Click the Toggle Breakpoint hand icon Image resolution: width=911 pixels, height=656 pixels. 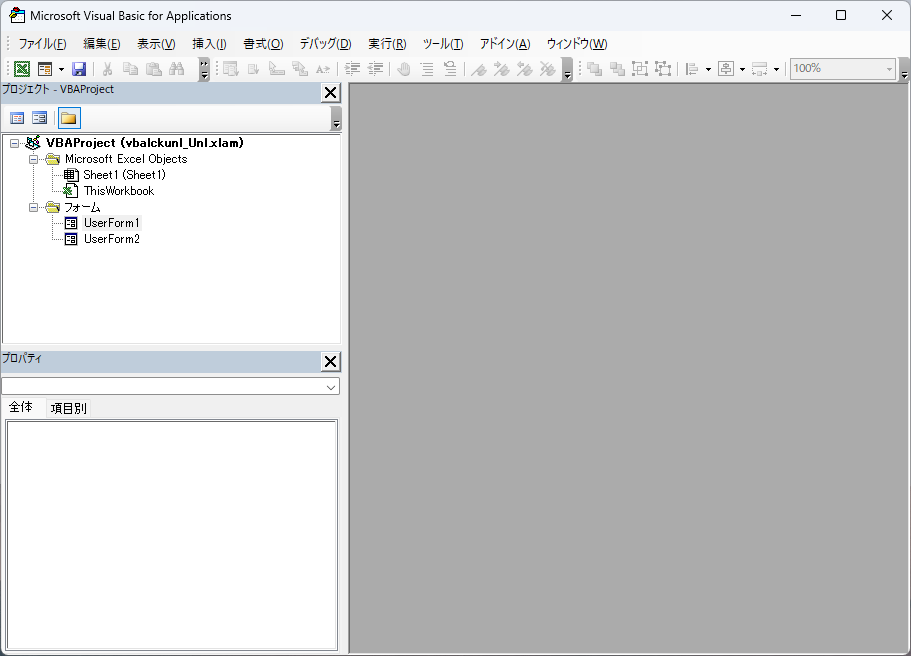403,69
